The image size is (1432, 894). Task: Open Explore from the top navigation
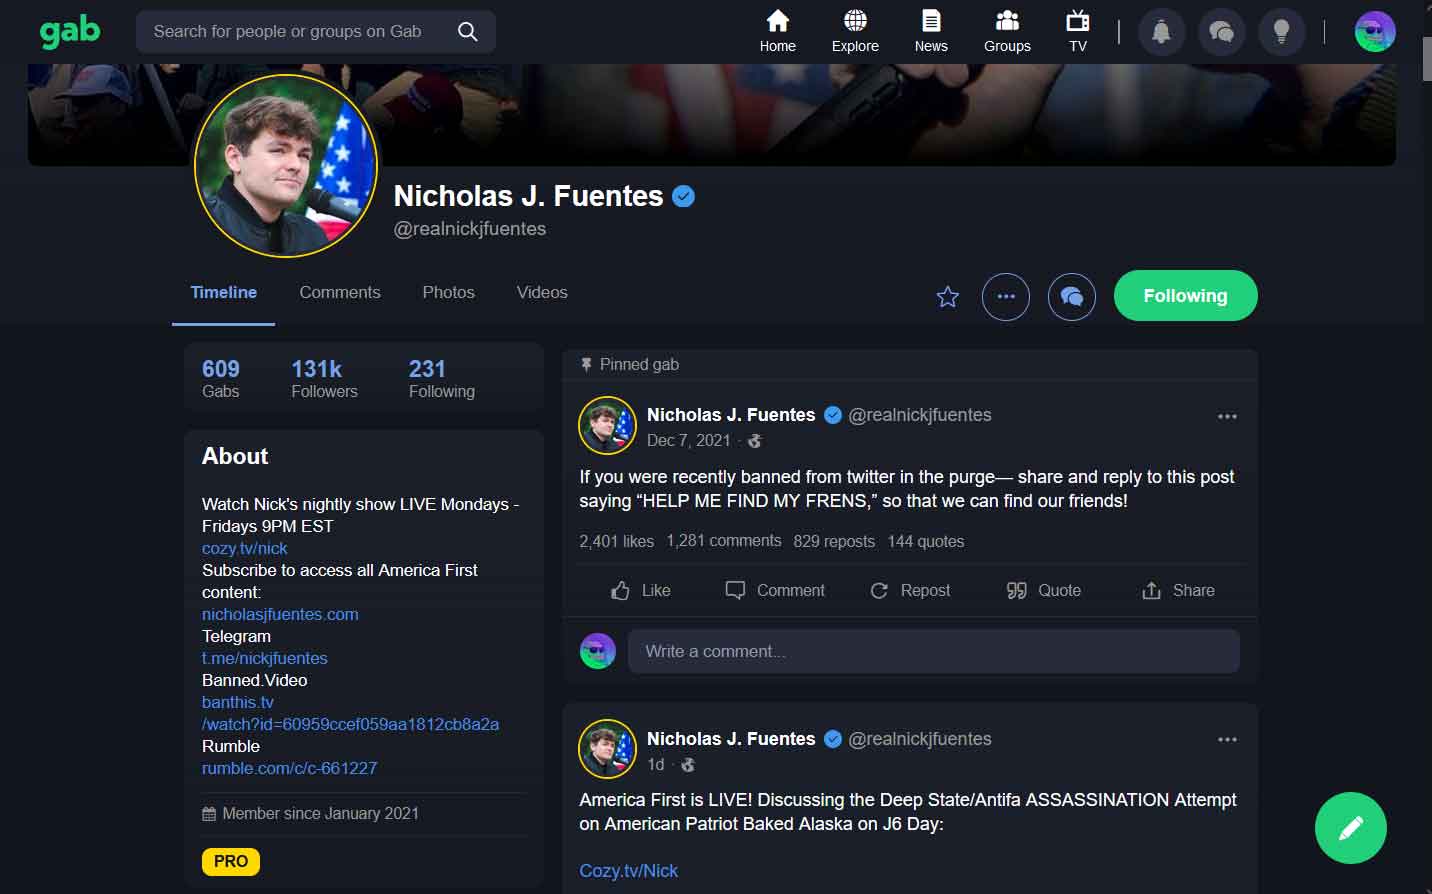point(855,32)
